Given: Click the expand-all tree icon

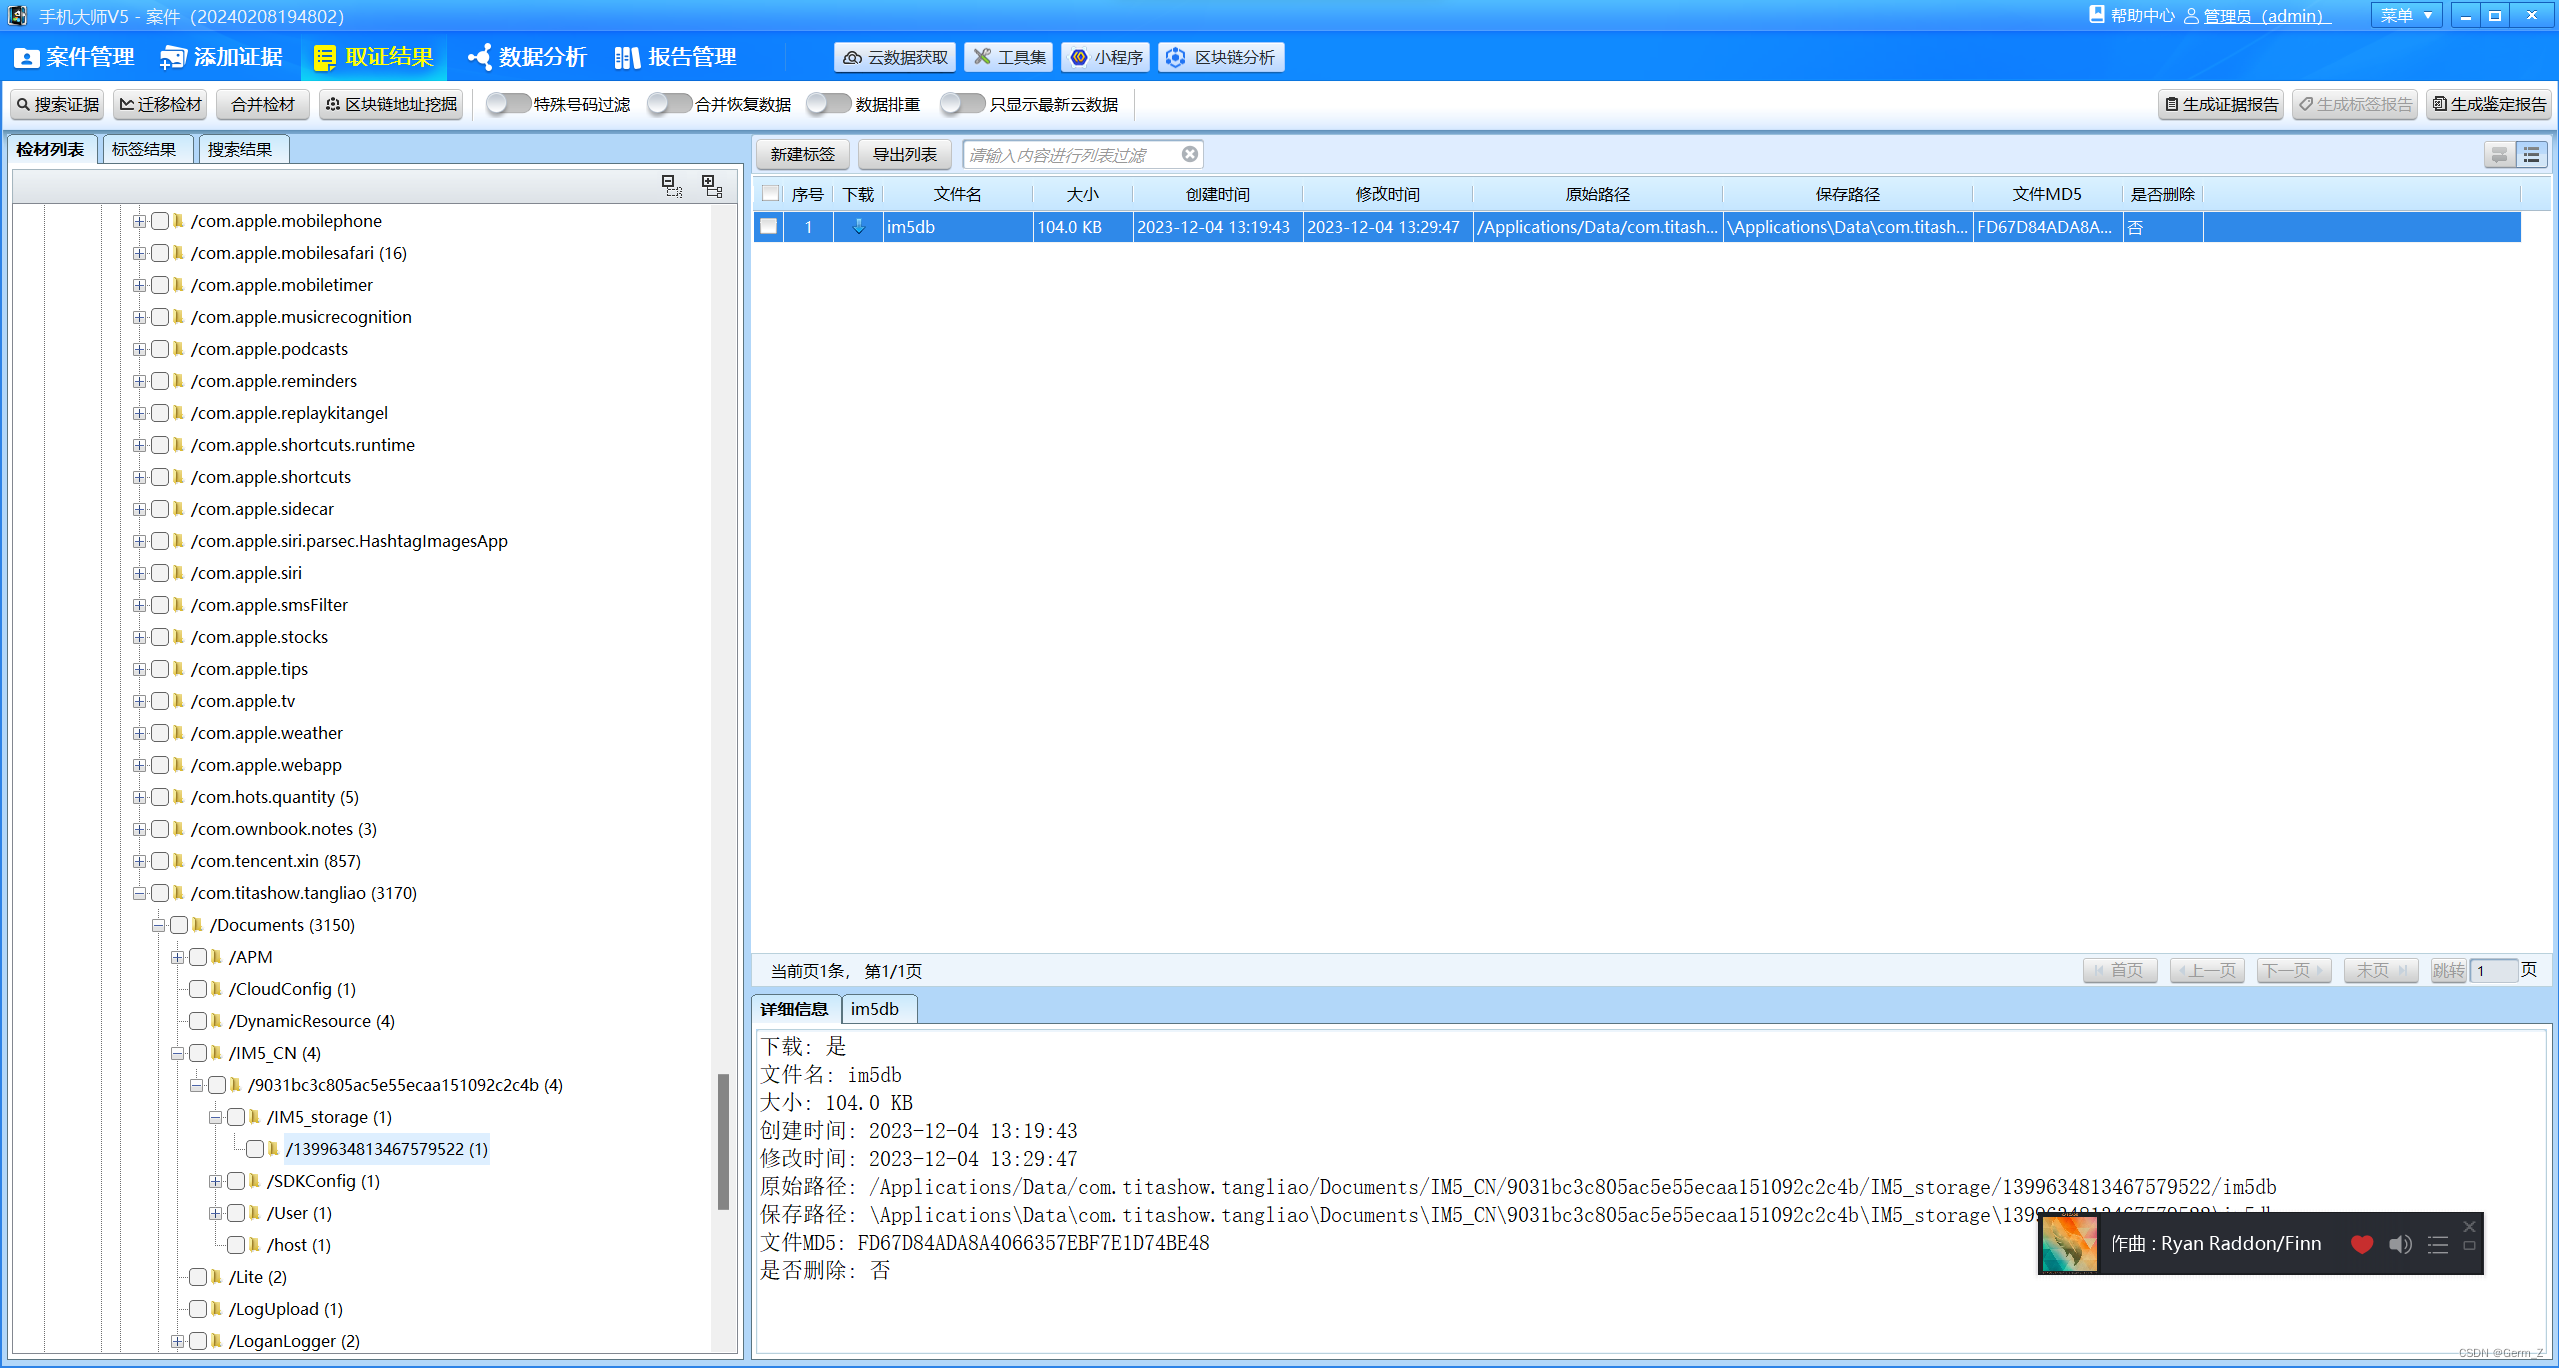Looking at the screenshot, I should coord(712,186).
